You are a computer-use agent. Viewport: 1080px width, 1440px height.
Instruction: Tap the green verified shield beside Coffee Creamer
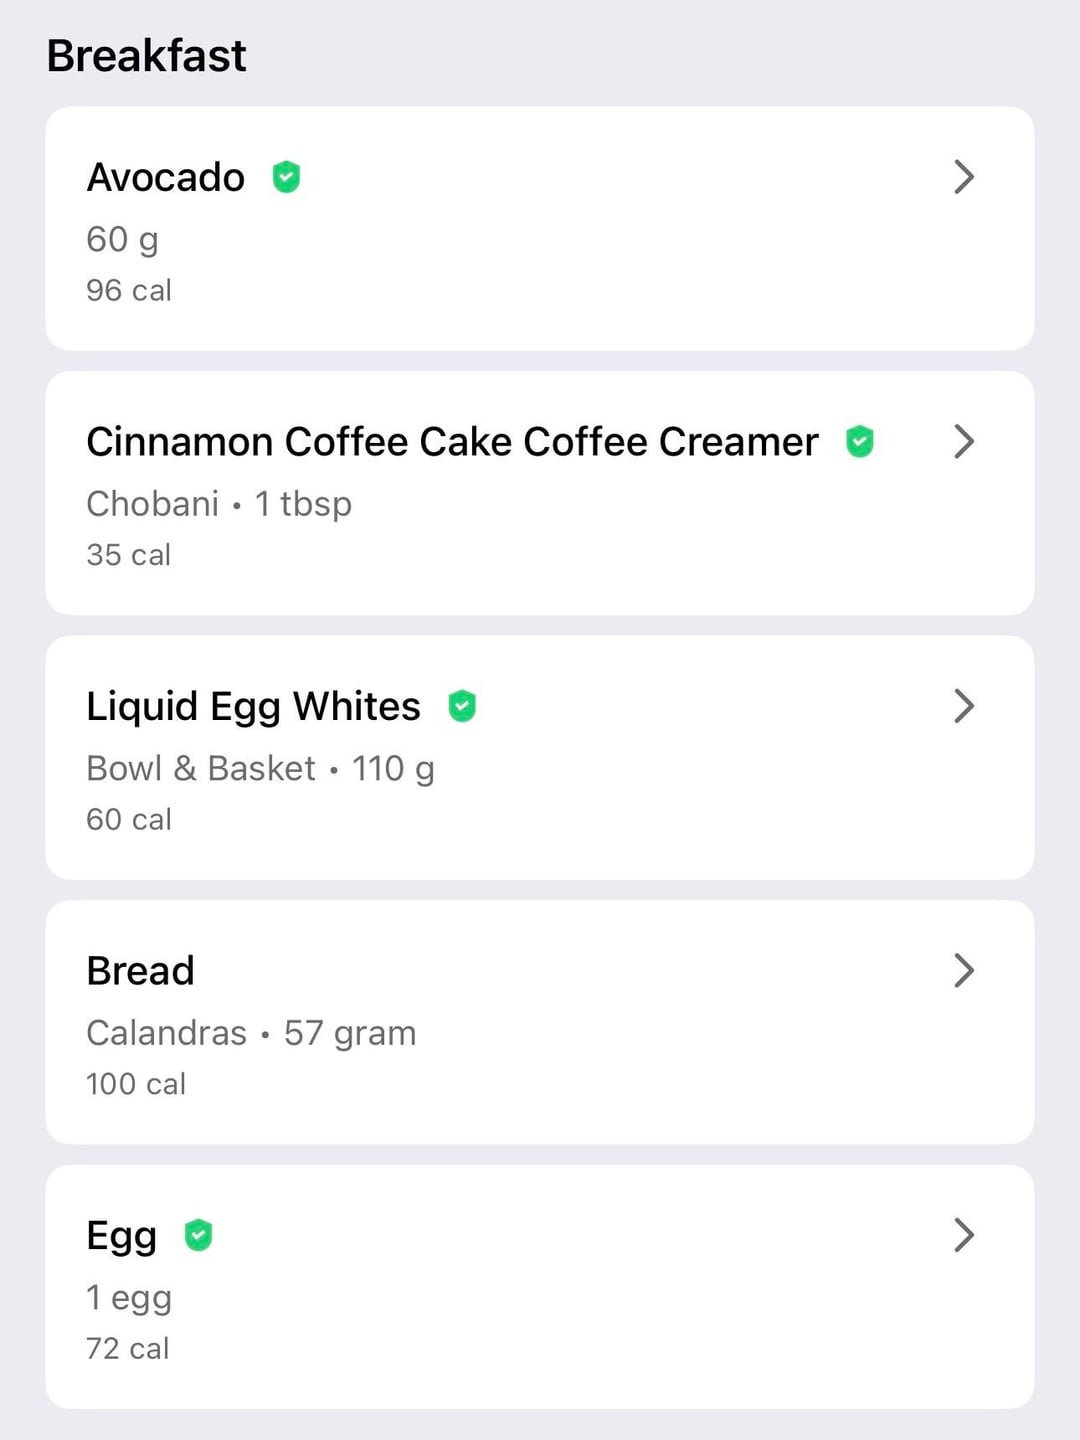pyautogui.click(x=860, y=441)
